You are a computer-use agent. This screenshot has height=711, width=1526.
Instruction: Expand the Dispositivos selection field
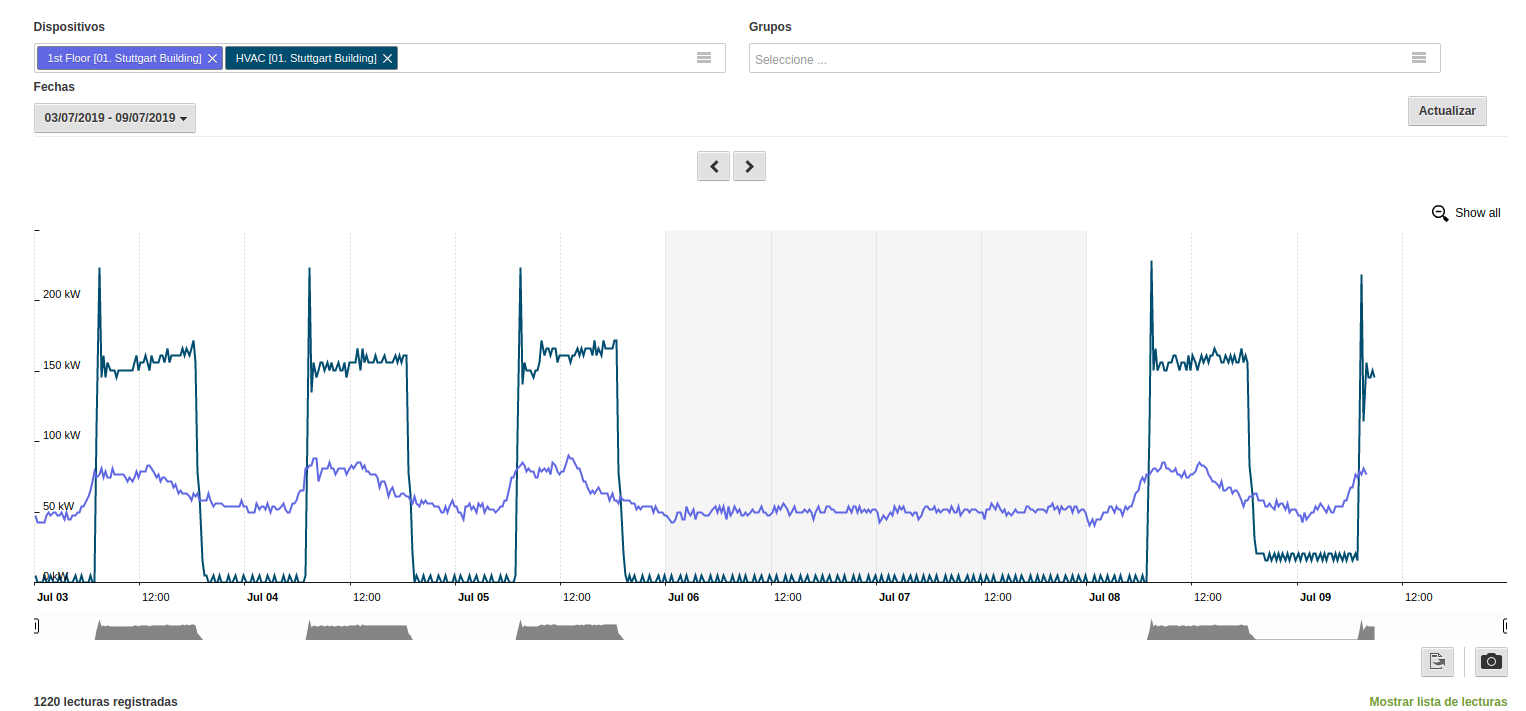pos(380,58)
